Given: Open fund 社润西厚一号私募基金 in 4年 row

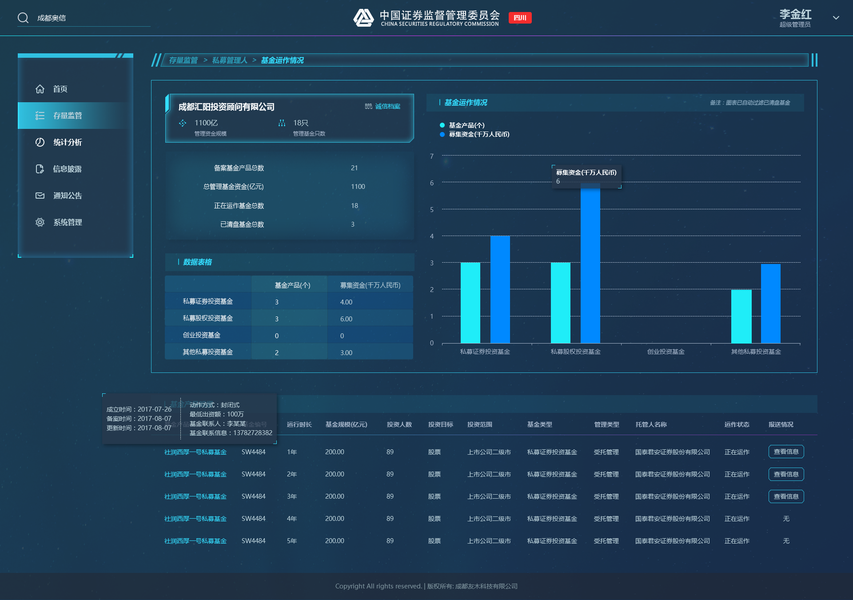Looking at the screenshot, I should point(195,519).
